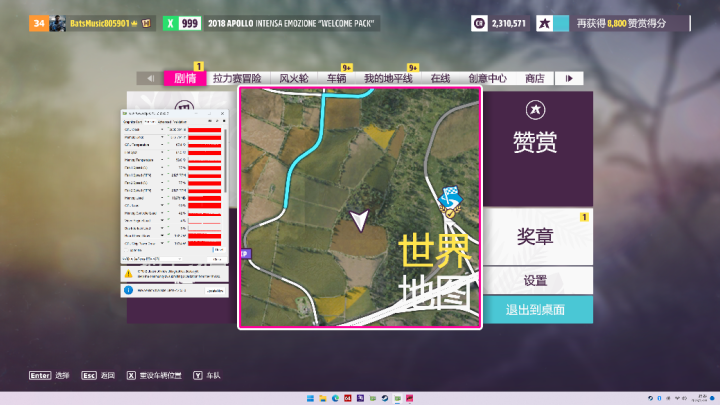
Task: Click the orange level 34 badge
Action: pyautogui.click(x=39, y=23)
